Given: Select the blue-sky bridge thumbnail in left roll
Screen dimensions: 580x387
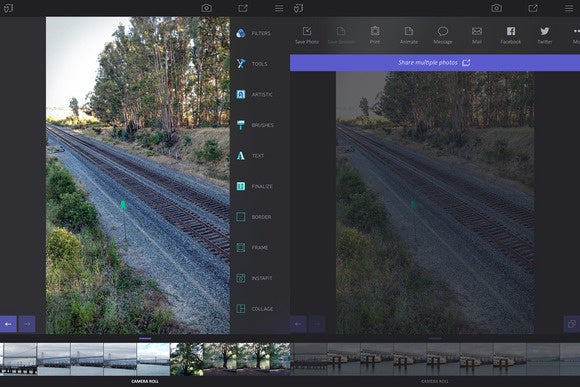Looking at the screenshot, I should point(153,359).
